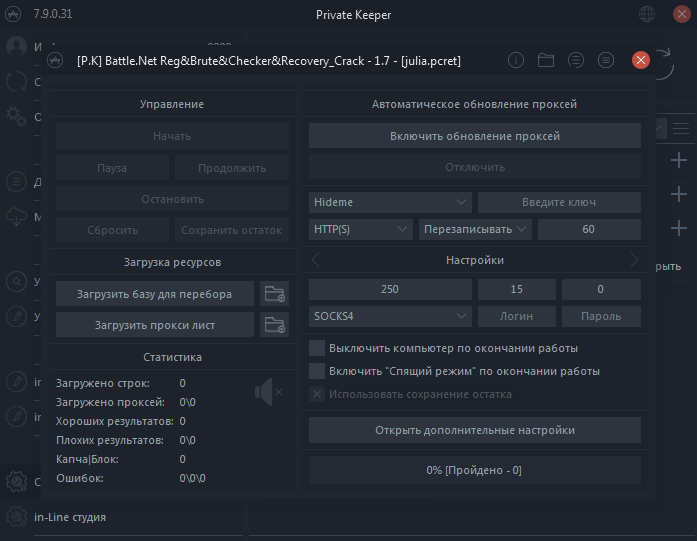Screen dimensions: 697x541
Task: Expand the Hideme proxy source dropdown
Action: [390, 202]
